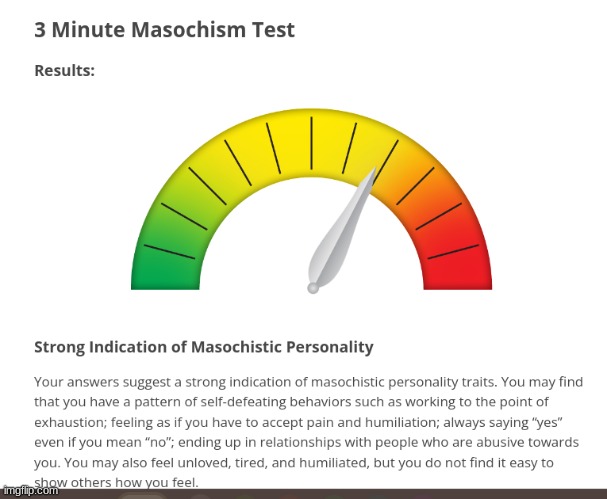Click Strong Indication of Masochistic Personality heading
The width and height of the screenshot is (607, 499).
pos(204,347)
